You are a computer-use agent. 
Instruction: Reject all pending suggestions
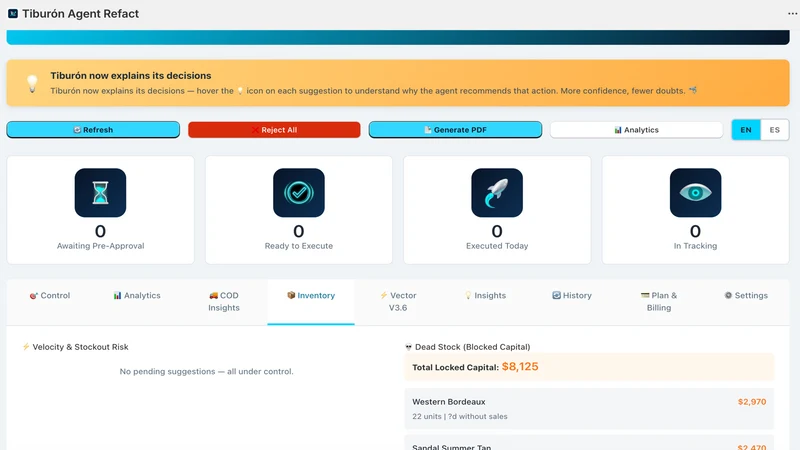pos(274,130)
